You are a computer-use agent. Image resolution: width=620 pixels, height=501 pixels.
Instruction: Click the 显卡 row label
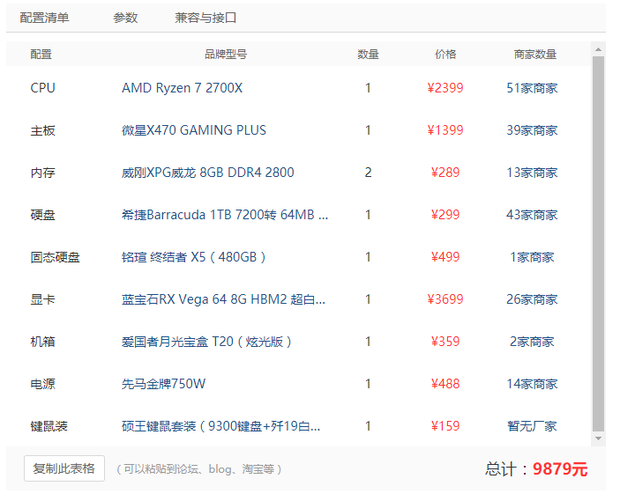tap(43, 299)
